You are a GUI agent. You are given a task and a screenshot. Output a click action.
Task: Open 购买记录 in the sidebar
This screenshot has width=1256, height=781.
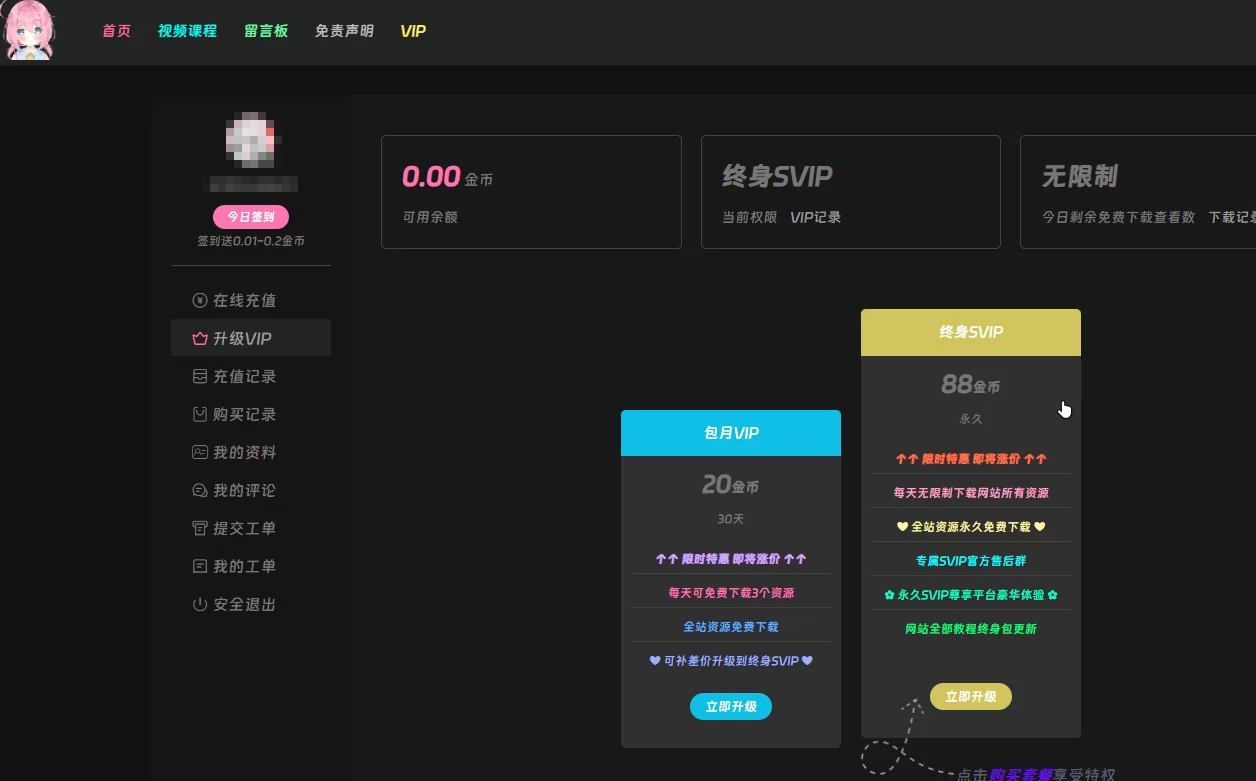click(x=251, y=415)
